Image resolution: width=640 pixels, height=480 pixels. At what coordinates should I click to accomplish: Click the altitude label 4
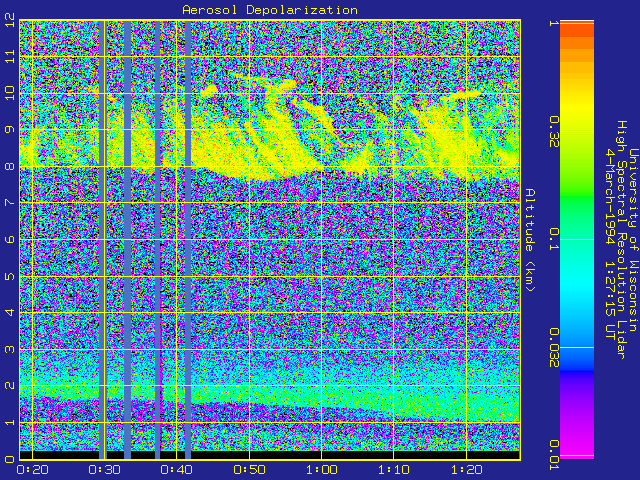click(10, 313)
